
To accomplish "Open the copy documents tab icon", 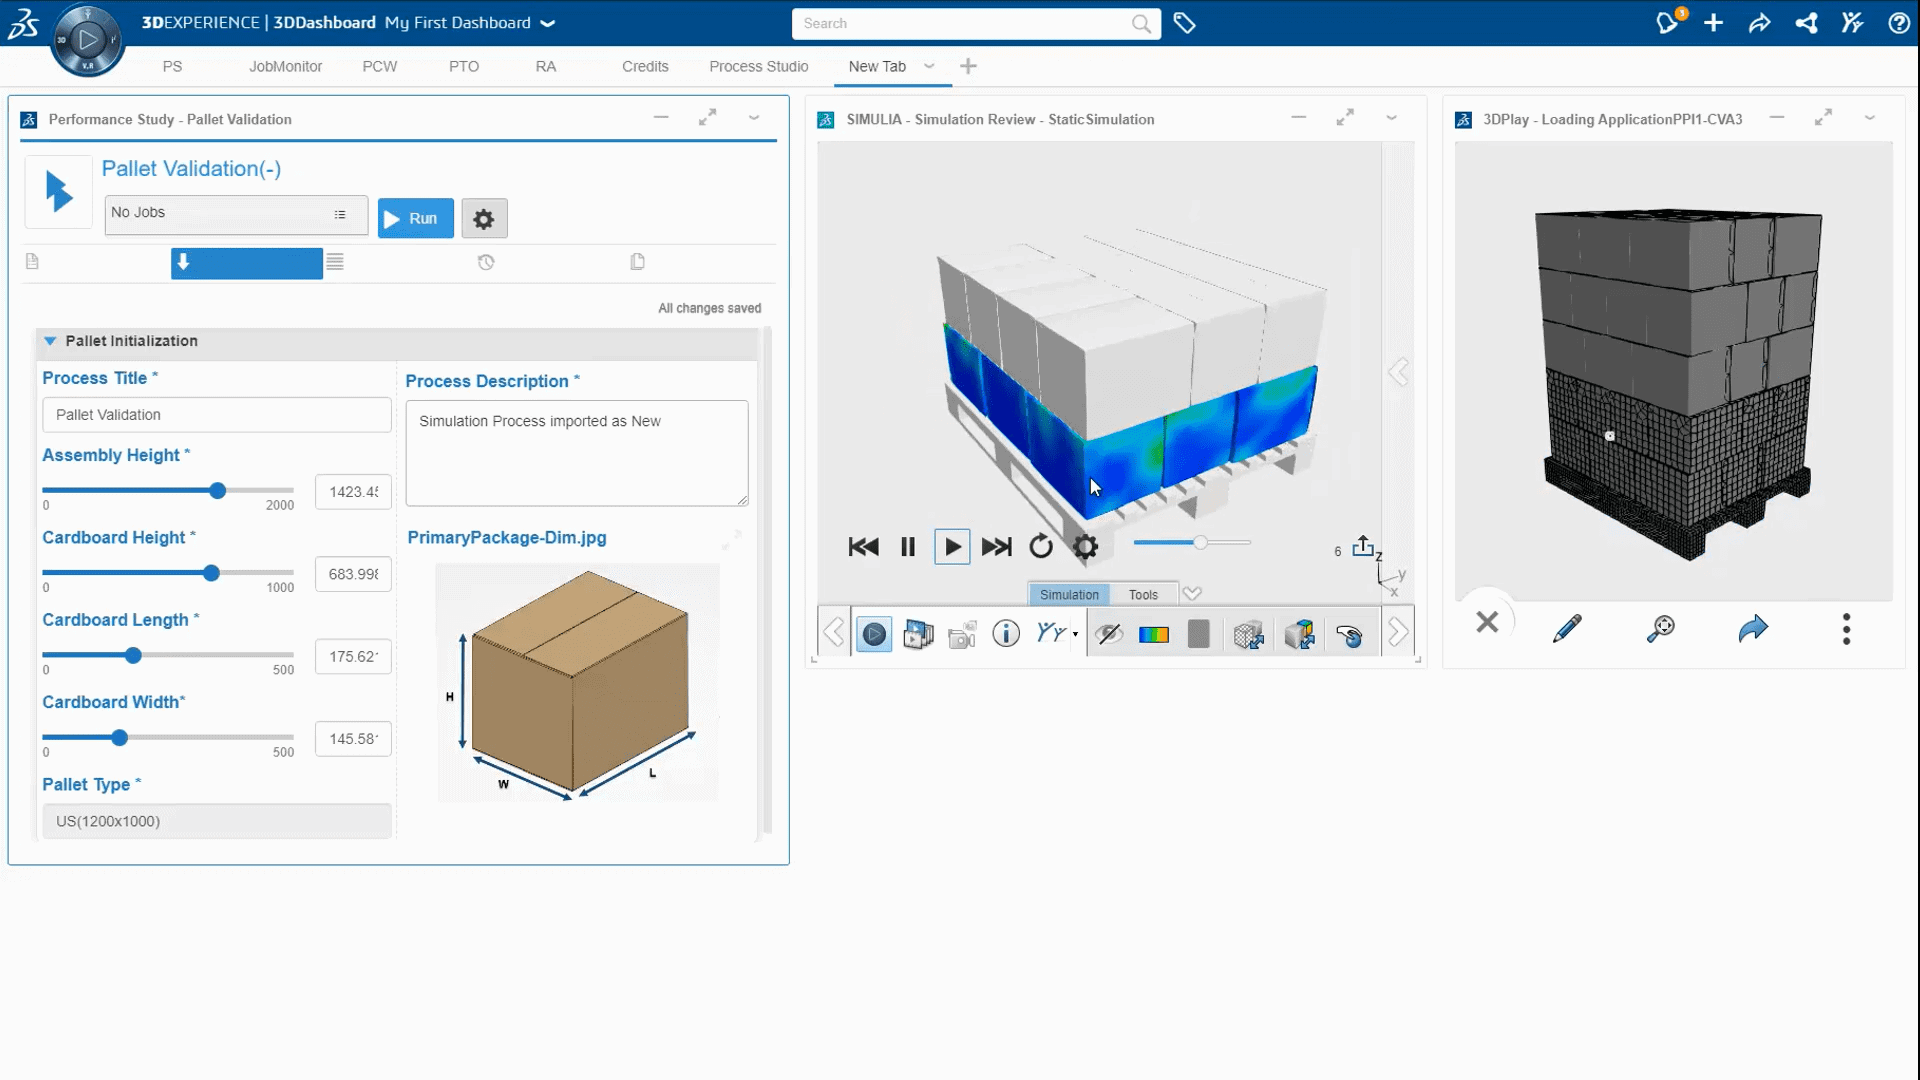I will 637,262.
